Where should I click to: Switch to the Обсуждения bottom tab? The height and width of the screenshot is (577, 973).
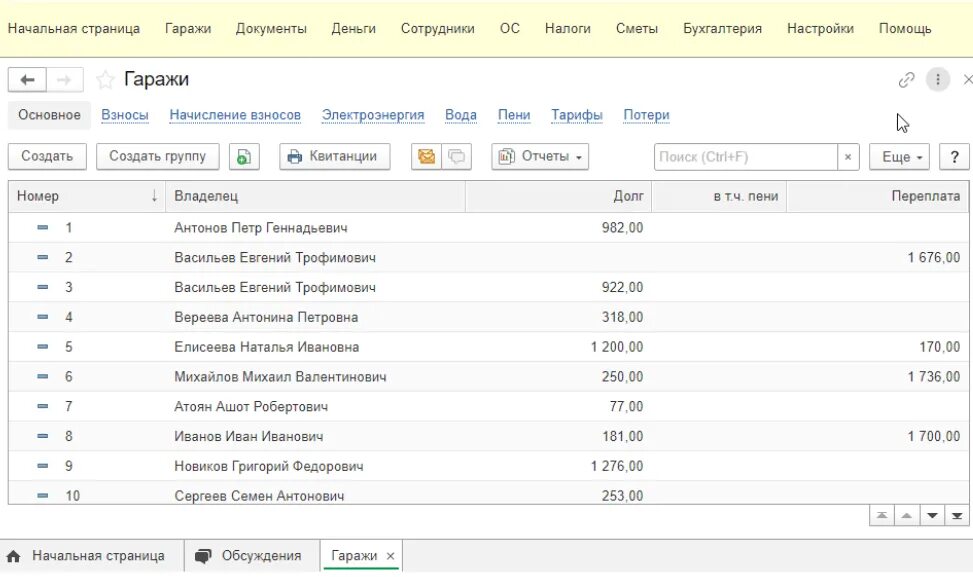coord(252,556)
